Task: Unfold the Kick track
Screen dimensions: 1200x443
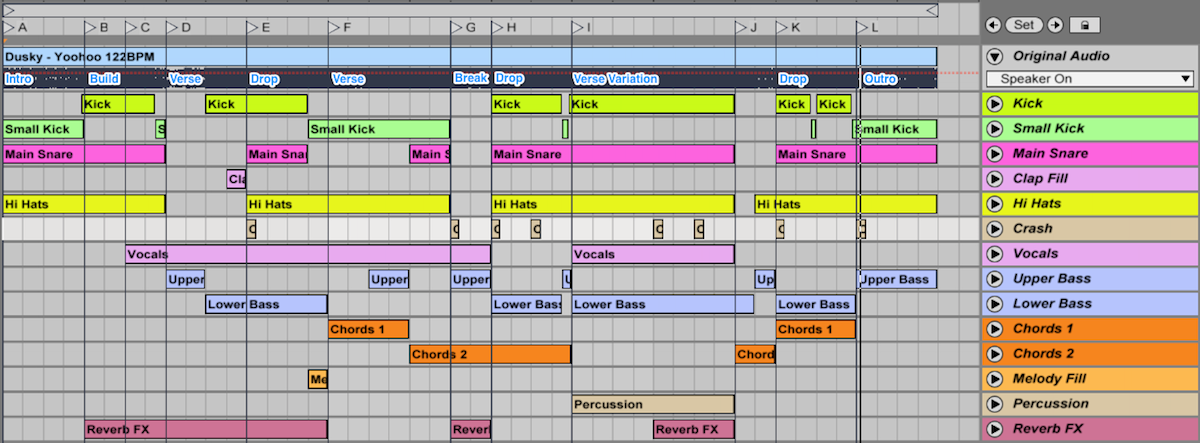Action: pyautogui.click(x=994, y=103)
